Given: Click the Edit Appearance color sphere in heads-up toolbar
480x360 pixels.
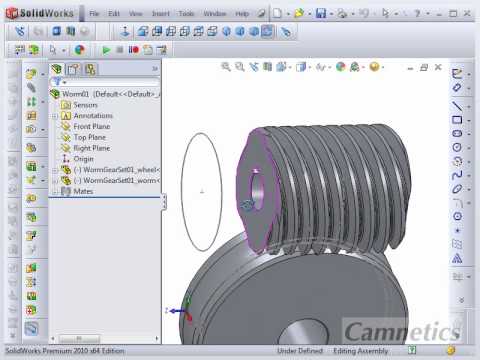Looking at the screenshot, I should click(340, 67).
